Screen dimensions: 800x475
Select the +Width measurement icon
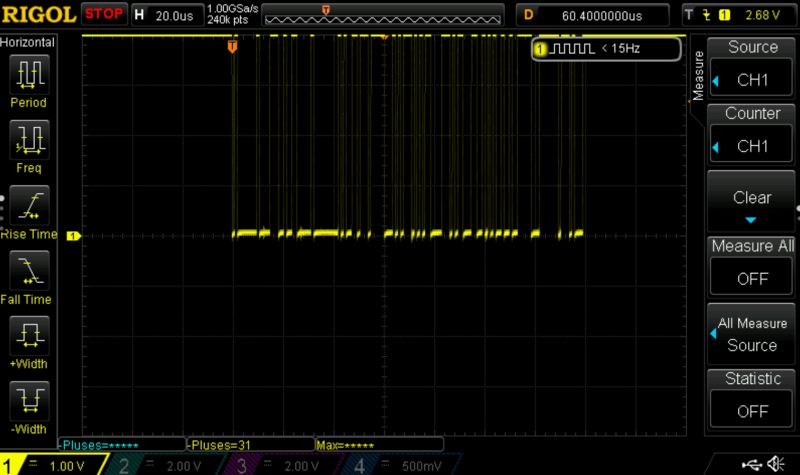[x=30, y=336]
